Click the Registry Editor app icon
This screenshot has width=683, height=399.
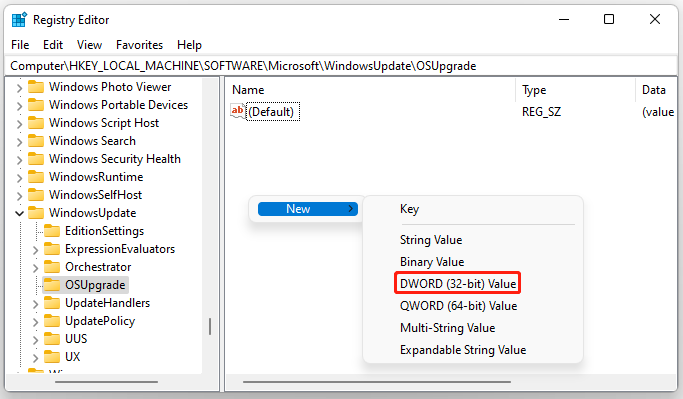tap(19, 20)
